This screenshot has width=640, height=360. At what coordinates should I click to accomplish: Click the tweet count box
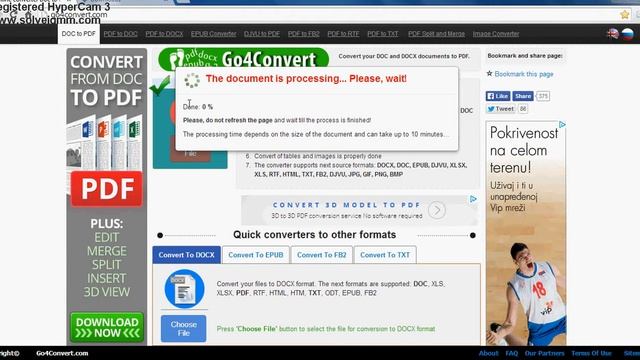pyautogui.click(x=523, y=109)
